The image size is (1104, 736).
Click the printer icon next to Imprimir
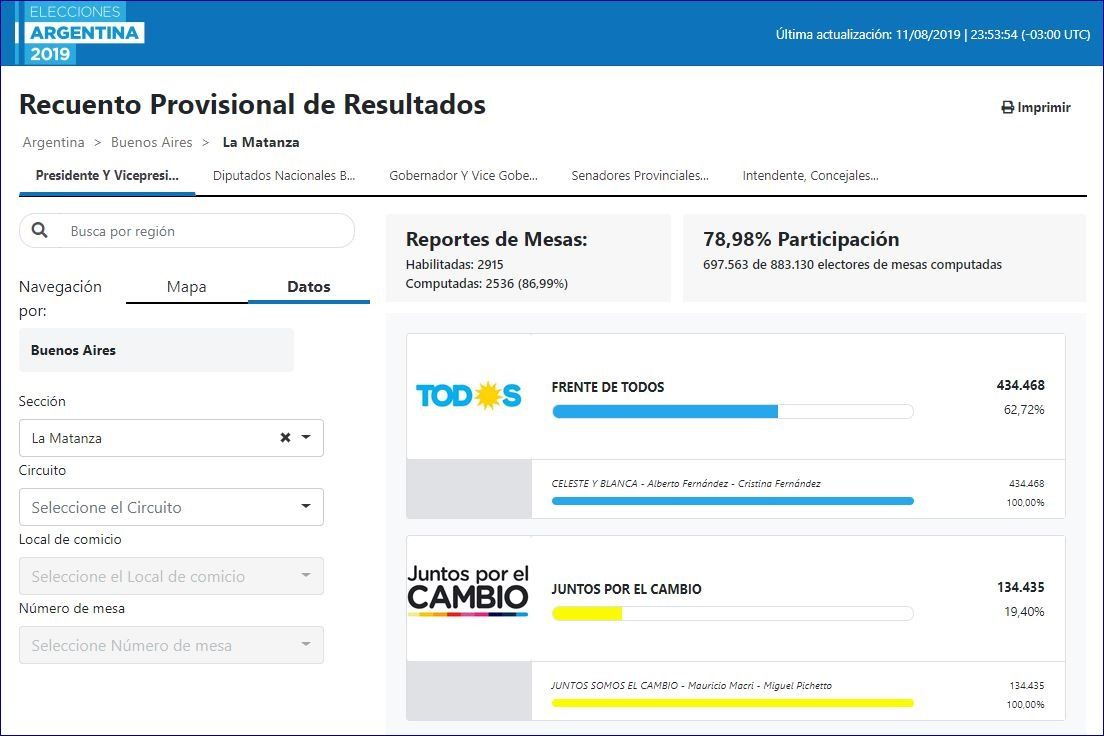tap(1007, 108)
